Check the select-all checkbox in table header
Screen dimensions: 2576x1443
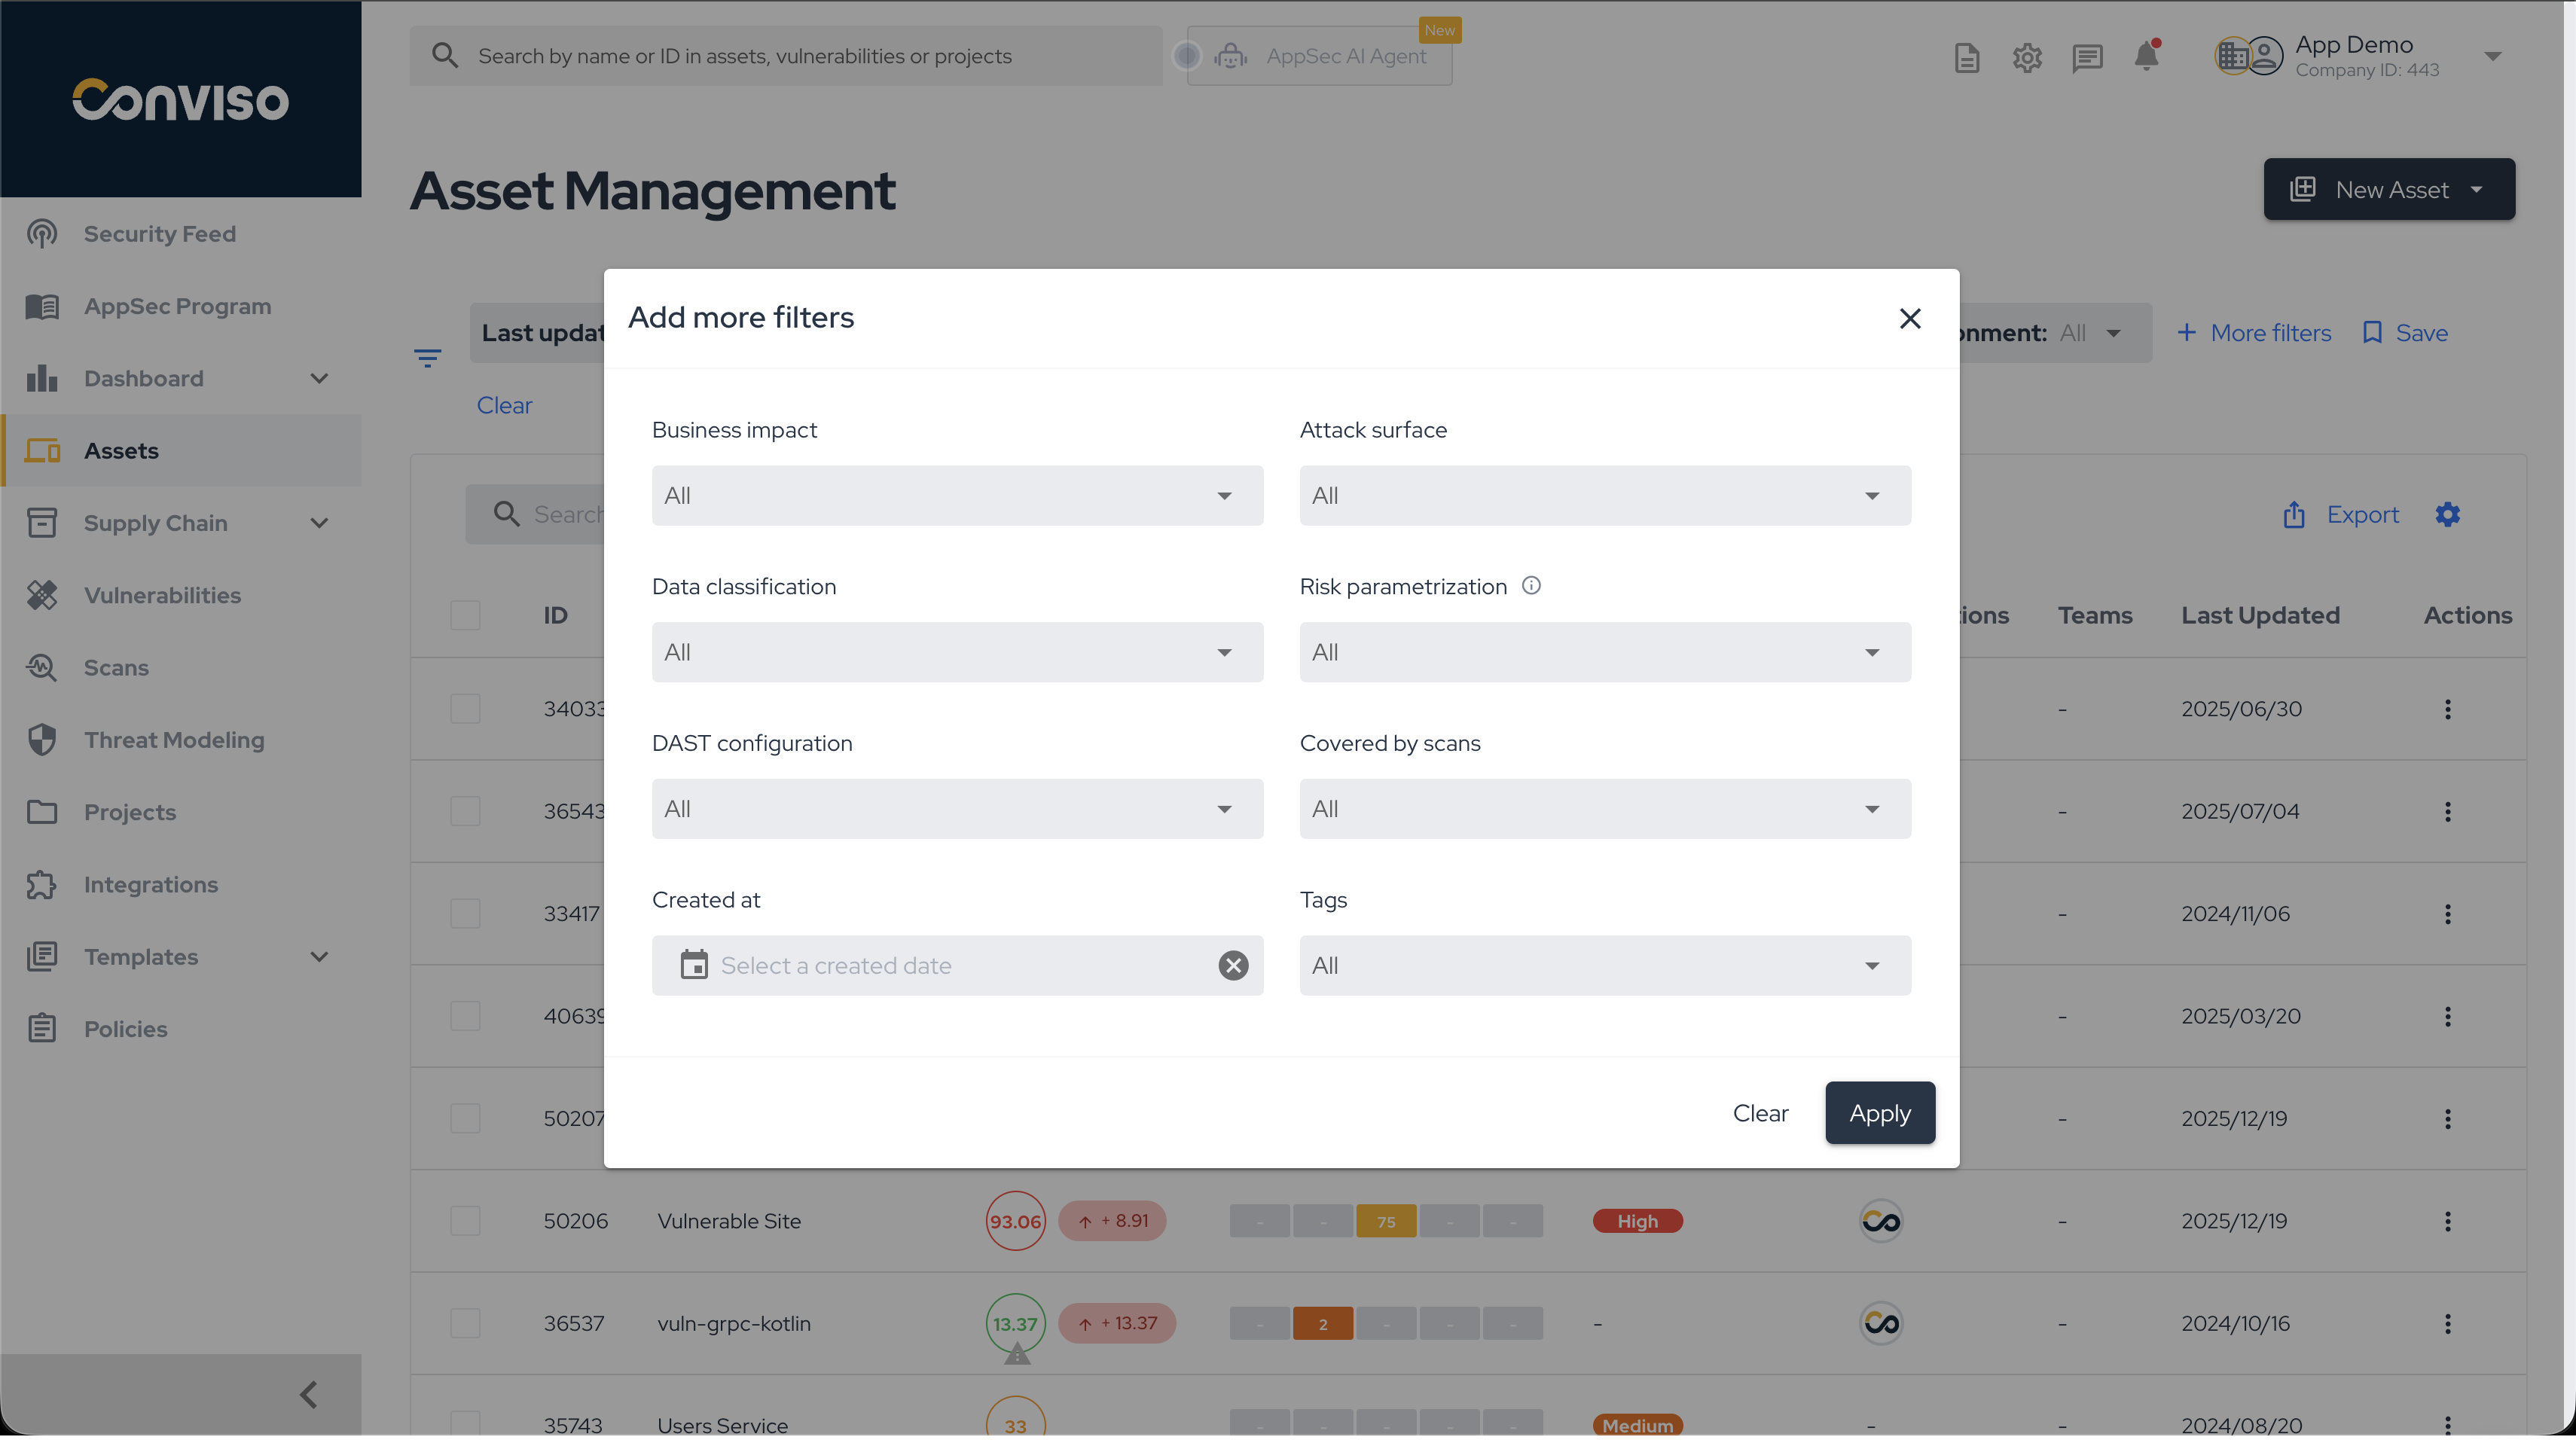point(465,615)
